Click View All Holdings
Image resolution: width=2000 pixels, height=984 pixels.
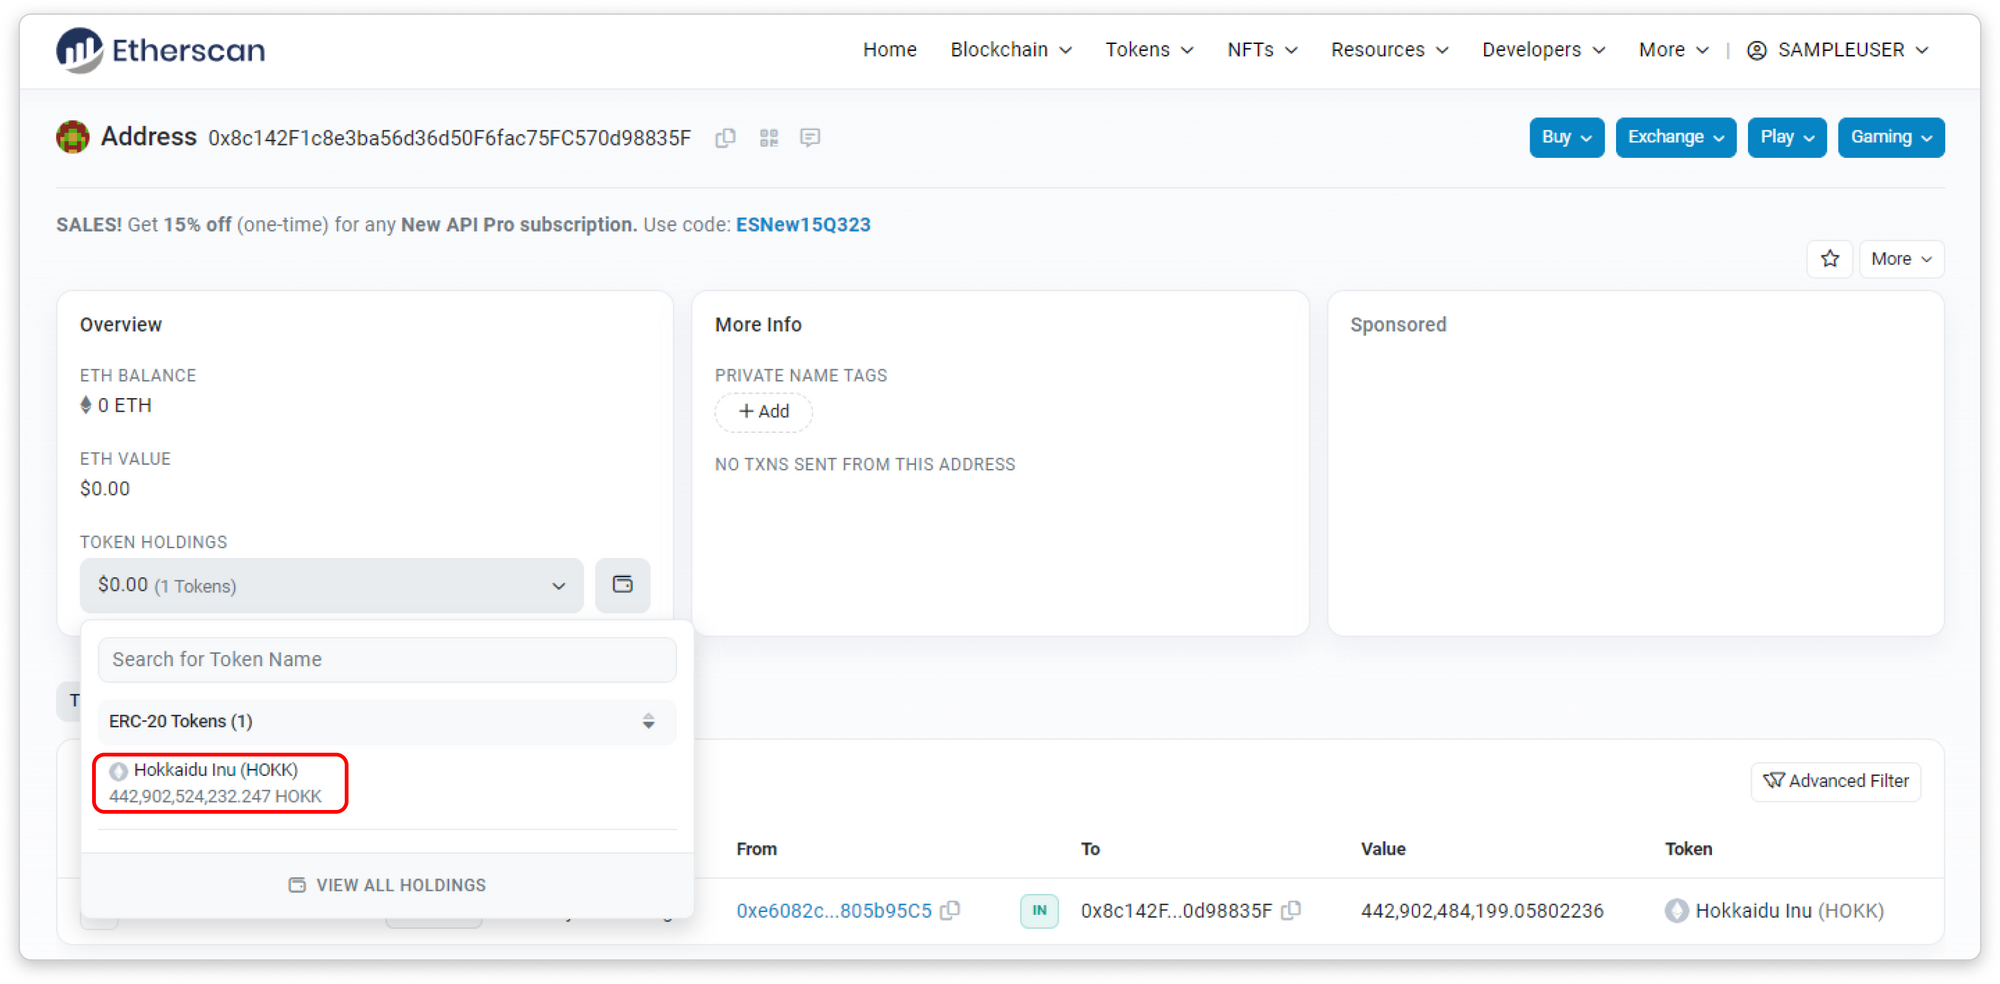coord(387,885)
